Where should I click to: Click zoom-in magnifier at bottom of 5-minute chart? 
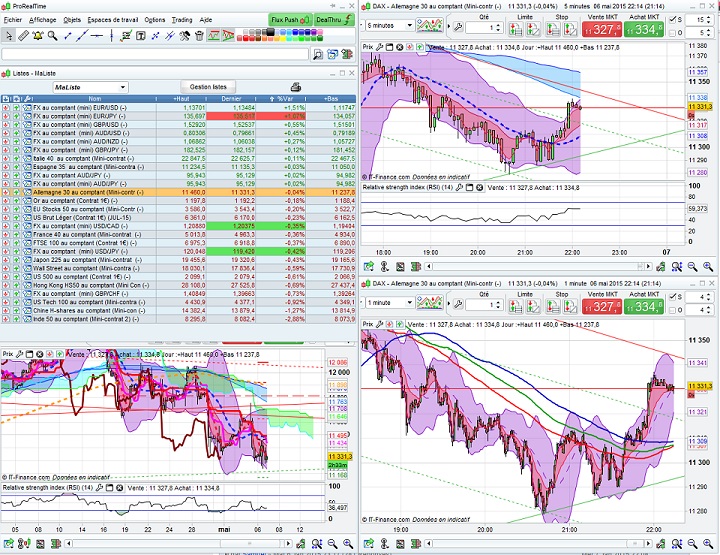click(708, 266)
